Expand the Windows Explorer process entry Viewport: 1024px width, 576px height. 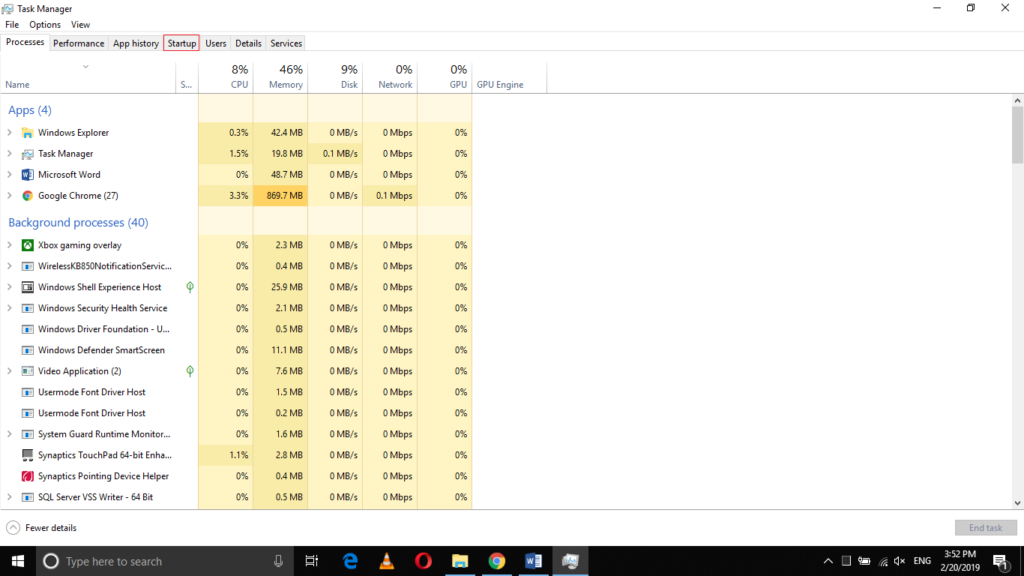point(10,133)
